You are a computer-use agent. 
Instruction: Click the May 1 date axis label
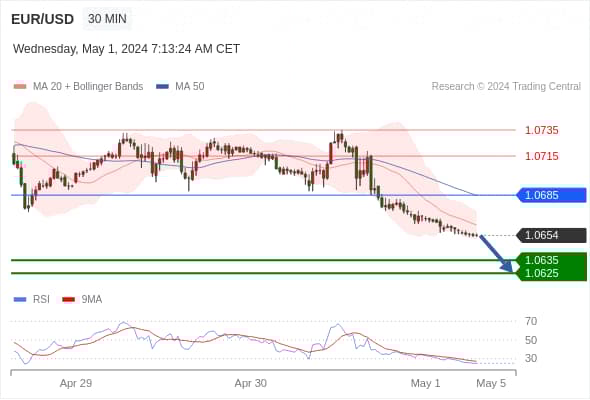coord(425,383)
